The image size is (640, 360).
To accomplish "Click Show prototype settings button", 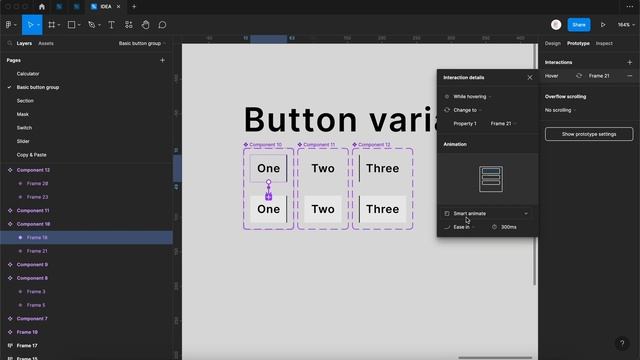I will pos(589,134).
